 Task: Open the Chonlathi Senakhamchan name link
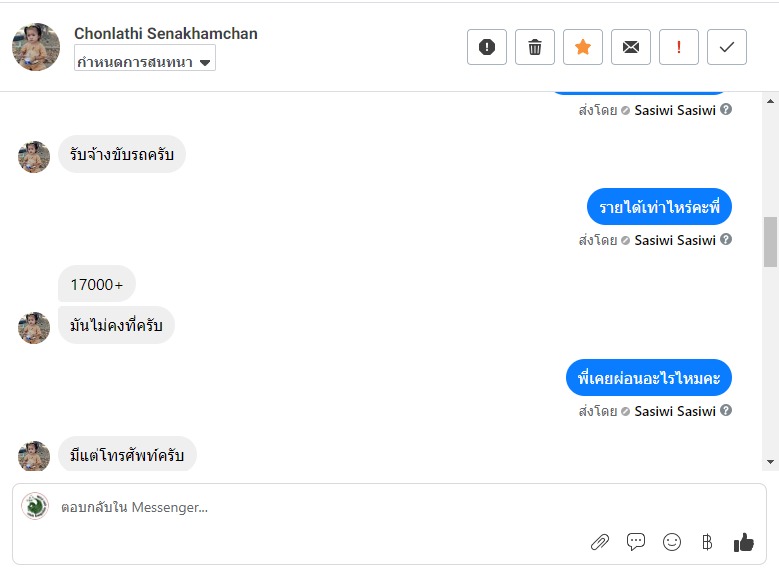point(166,34)
